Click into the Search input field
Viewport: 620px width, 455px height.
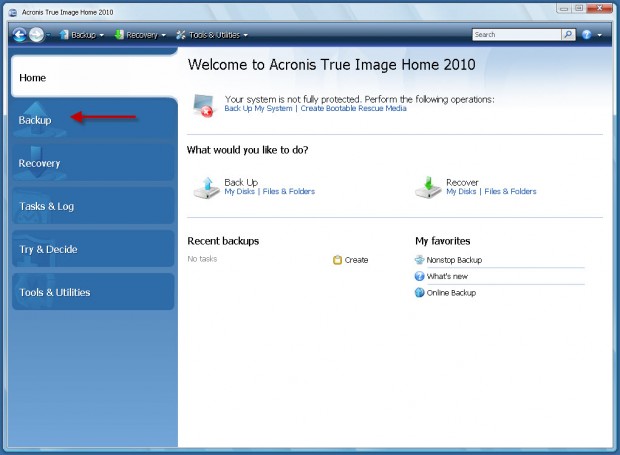(x=515, y=34)
